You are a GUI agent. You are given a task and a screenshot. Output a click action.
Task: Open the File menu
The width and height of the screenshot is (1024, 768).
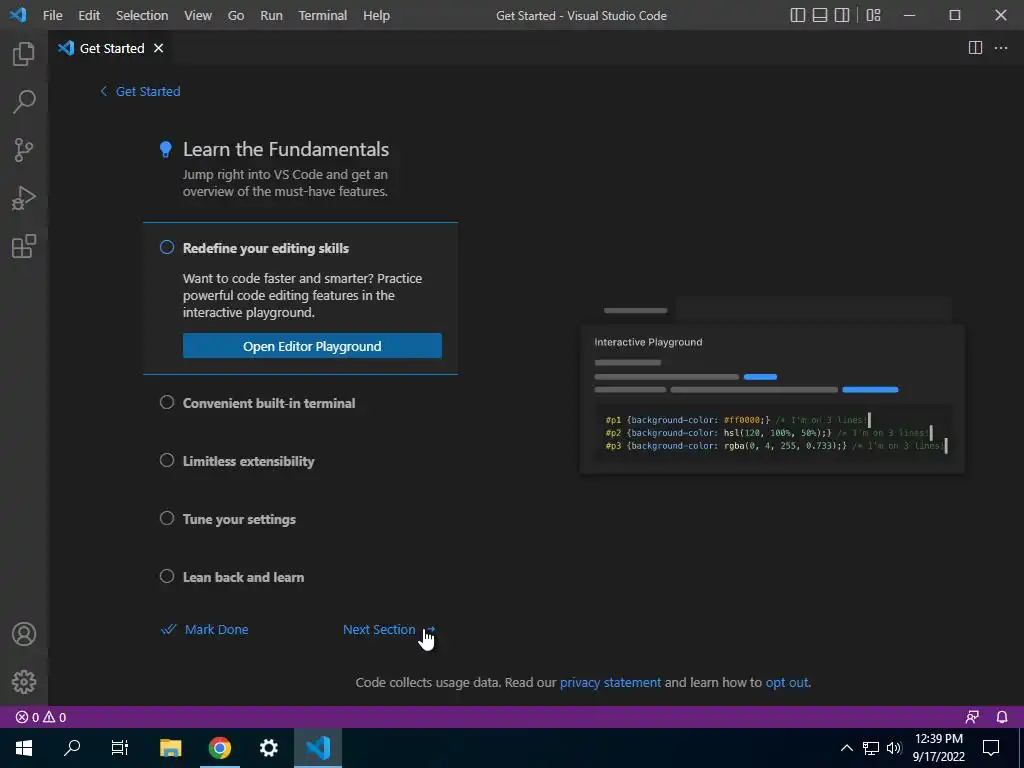click(x=52, y=15)
